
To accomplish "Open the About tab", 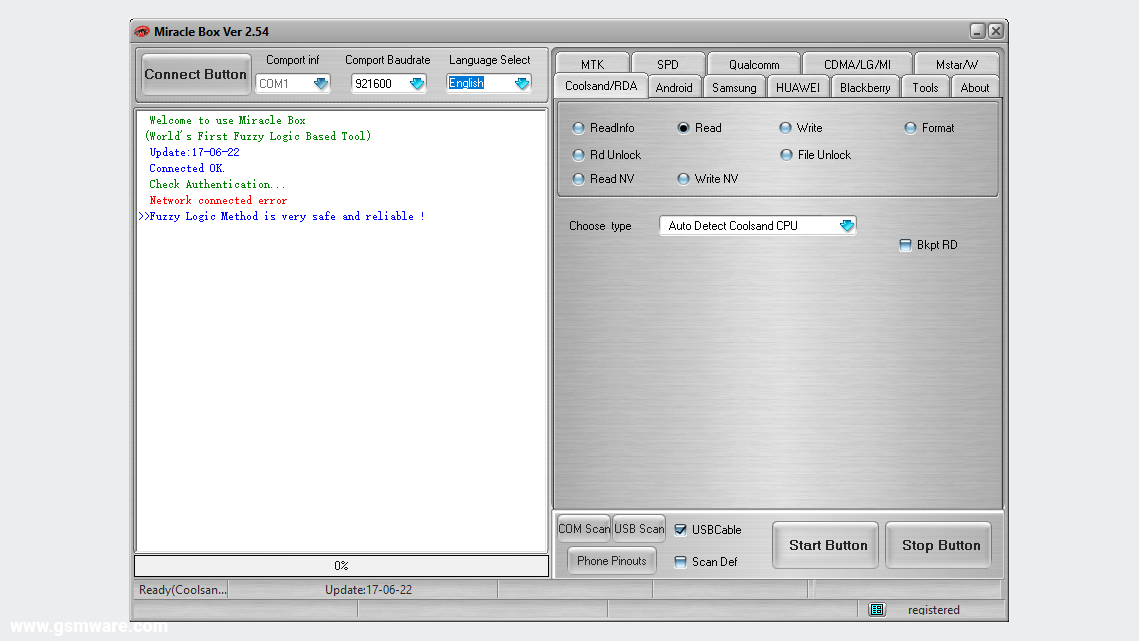I will click(975, 87).
